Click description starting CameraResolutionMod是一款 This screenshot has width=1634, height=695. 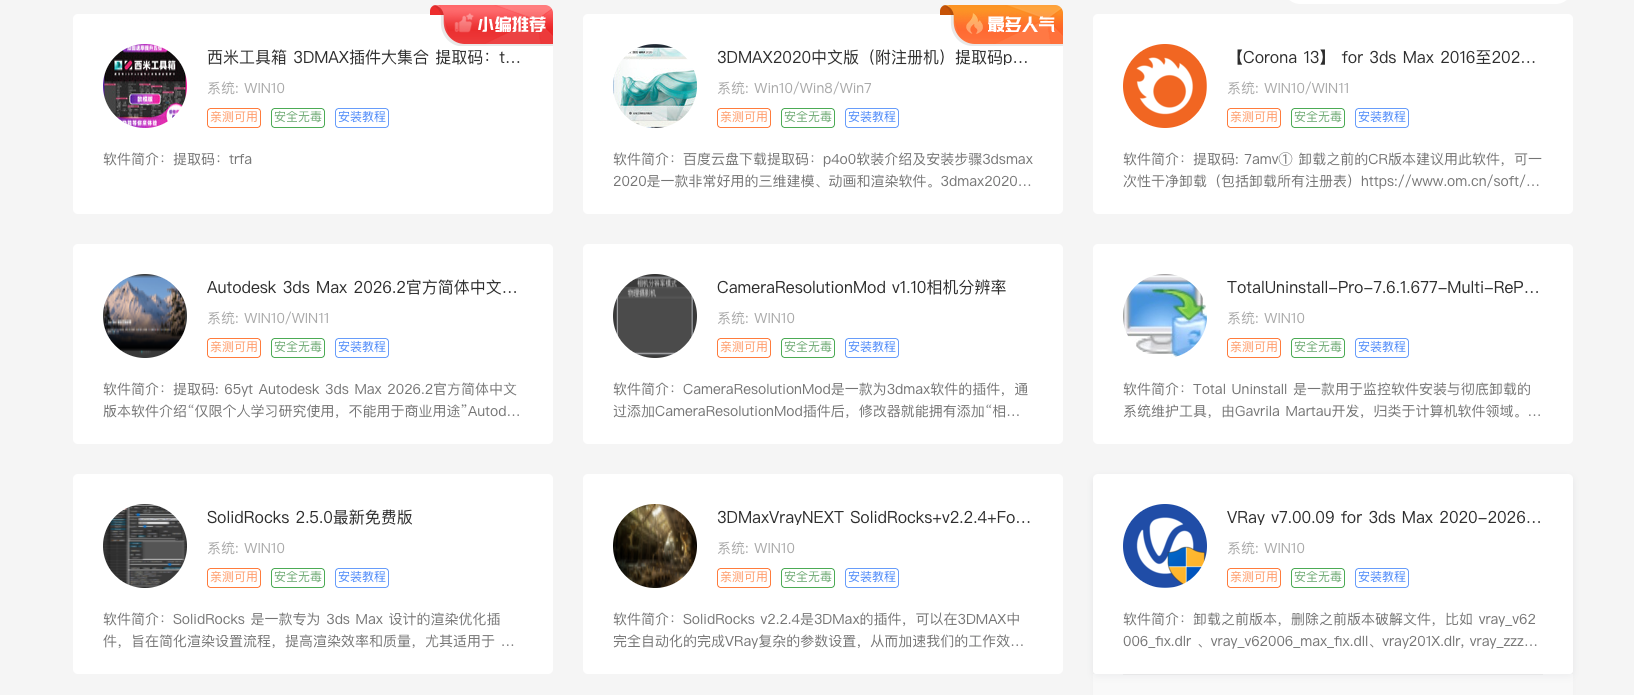(821, 400)
